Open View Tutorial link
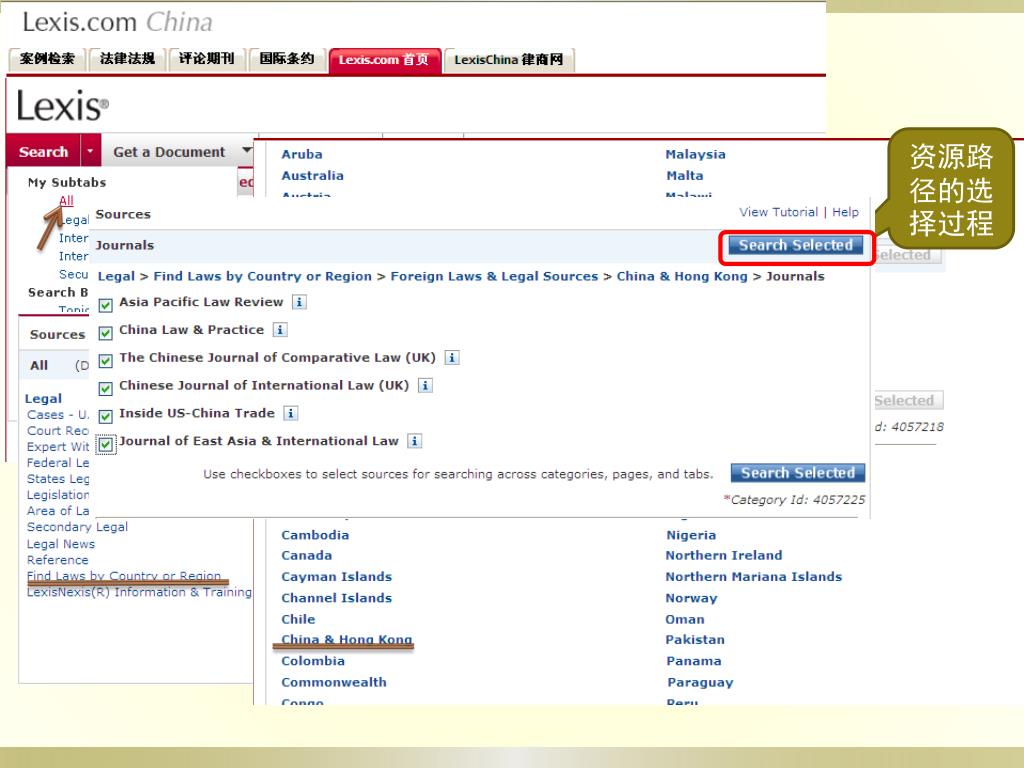This screenshot has width=1024, height=768. pos(778,212)
